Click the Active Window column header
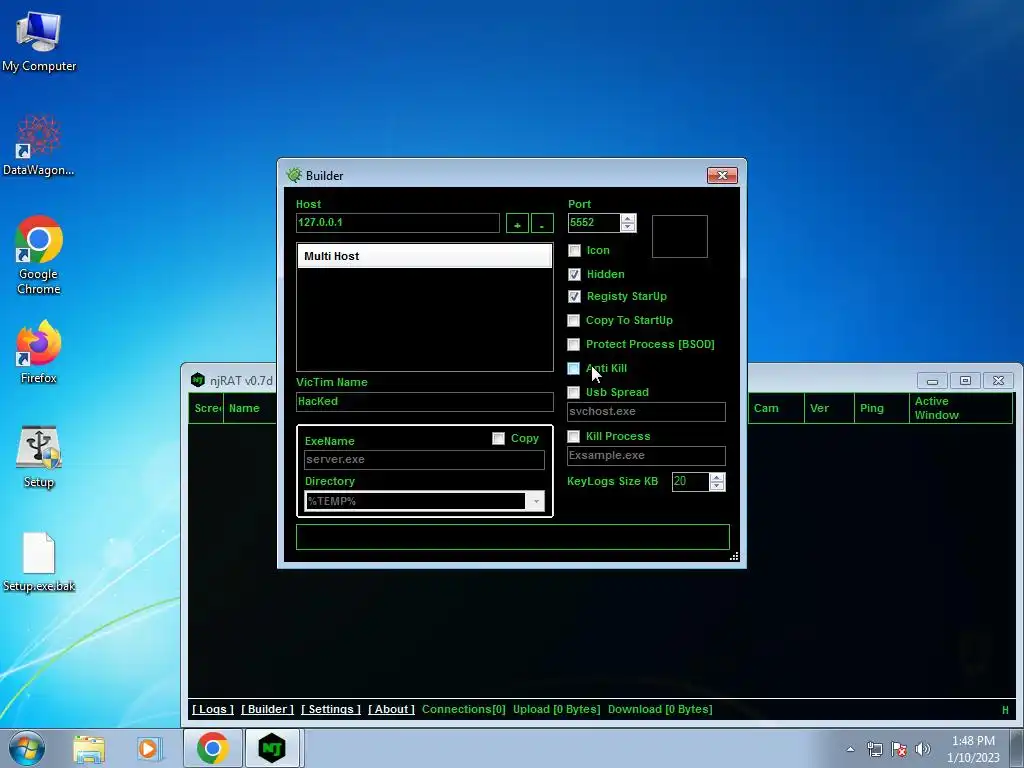This screenshot has width=1024, height=768. 961,408
